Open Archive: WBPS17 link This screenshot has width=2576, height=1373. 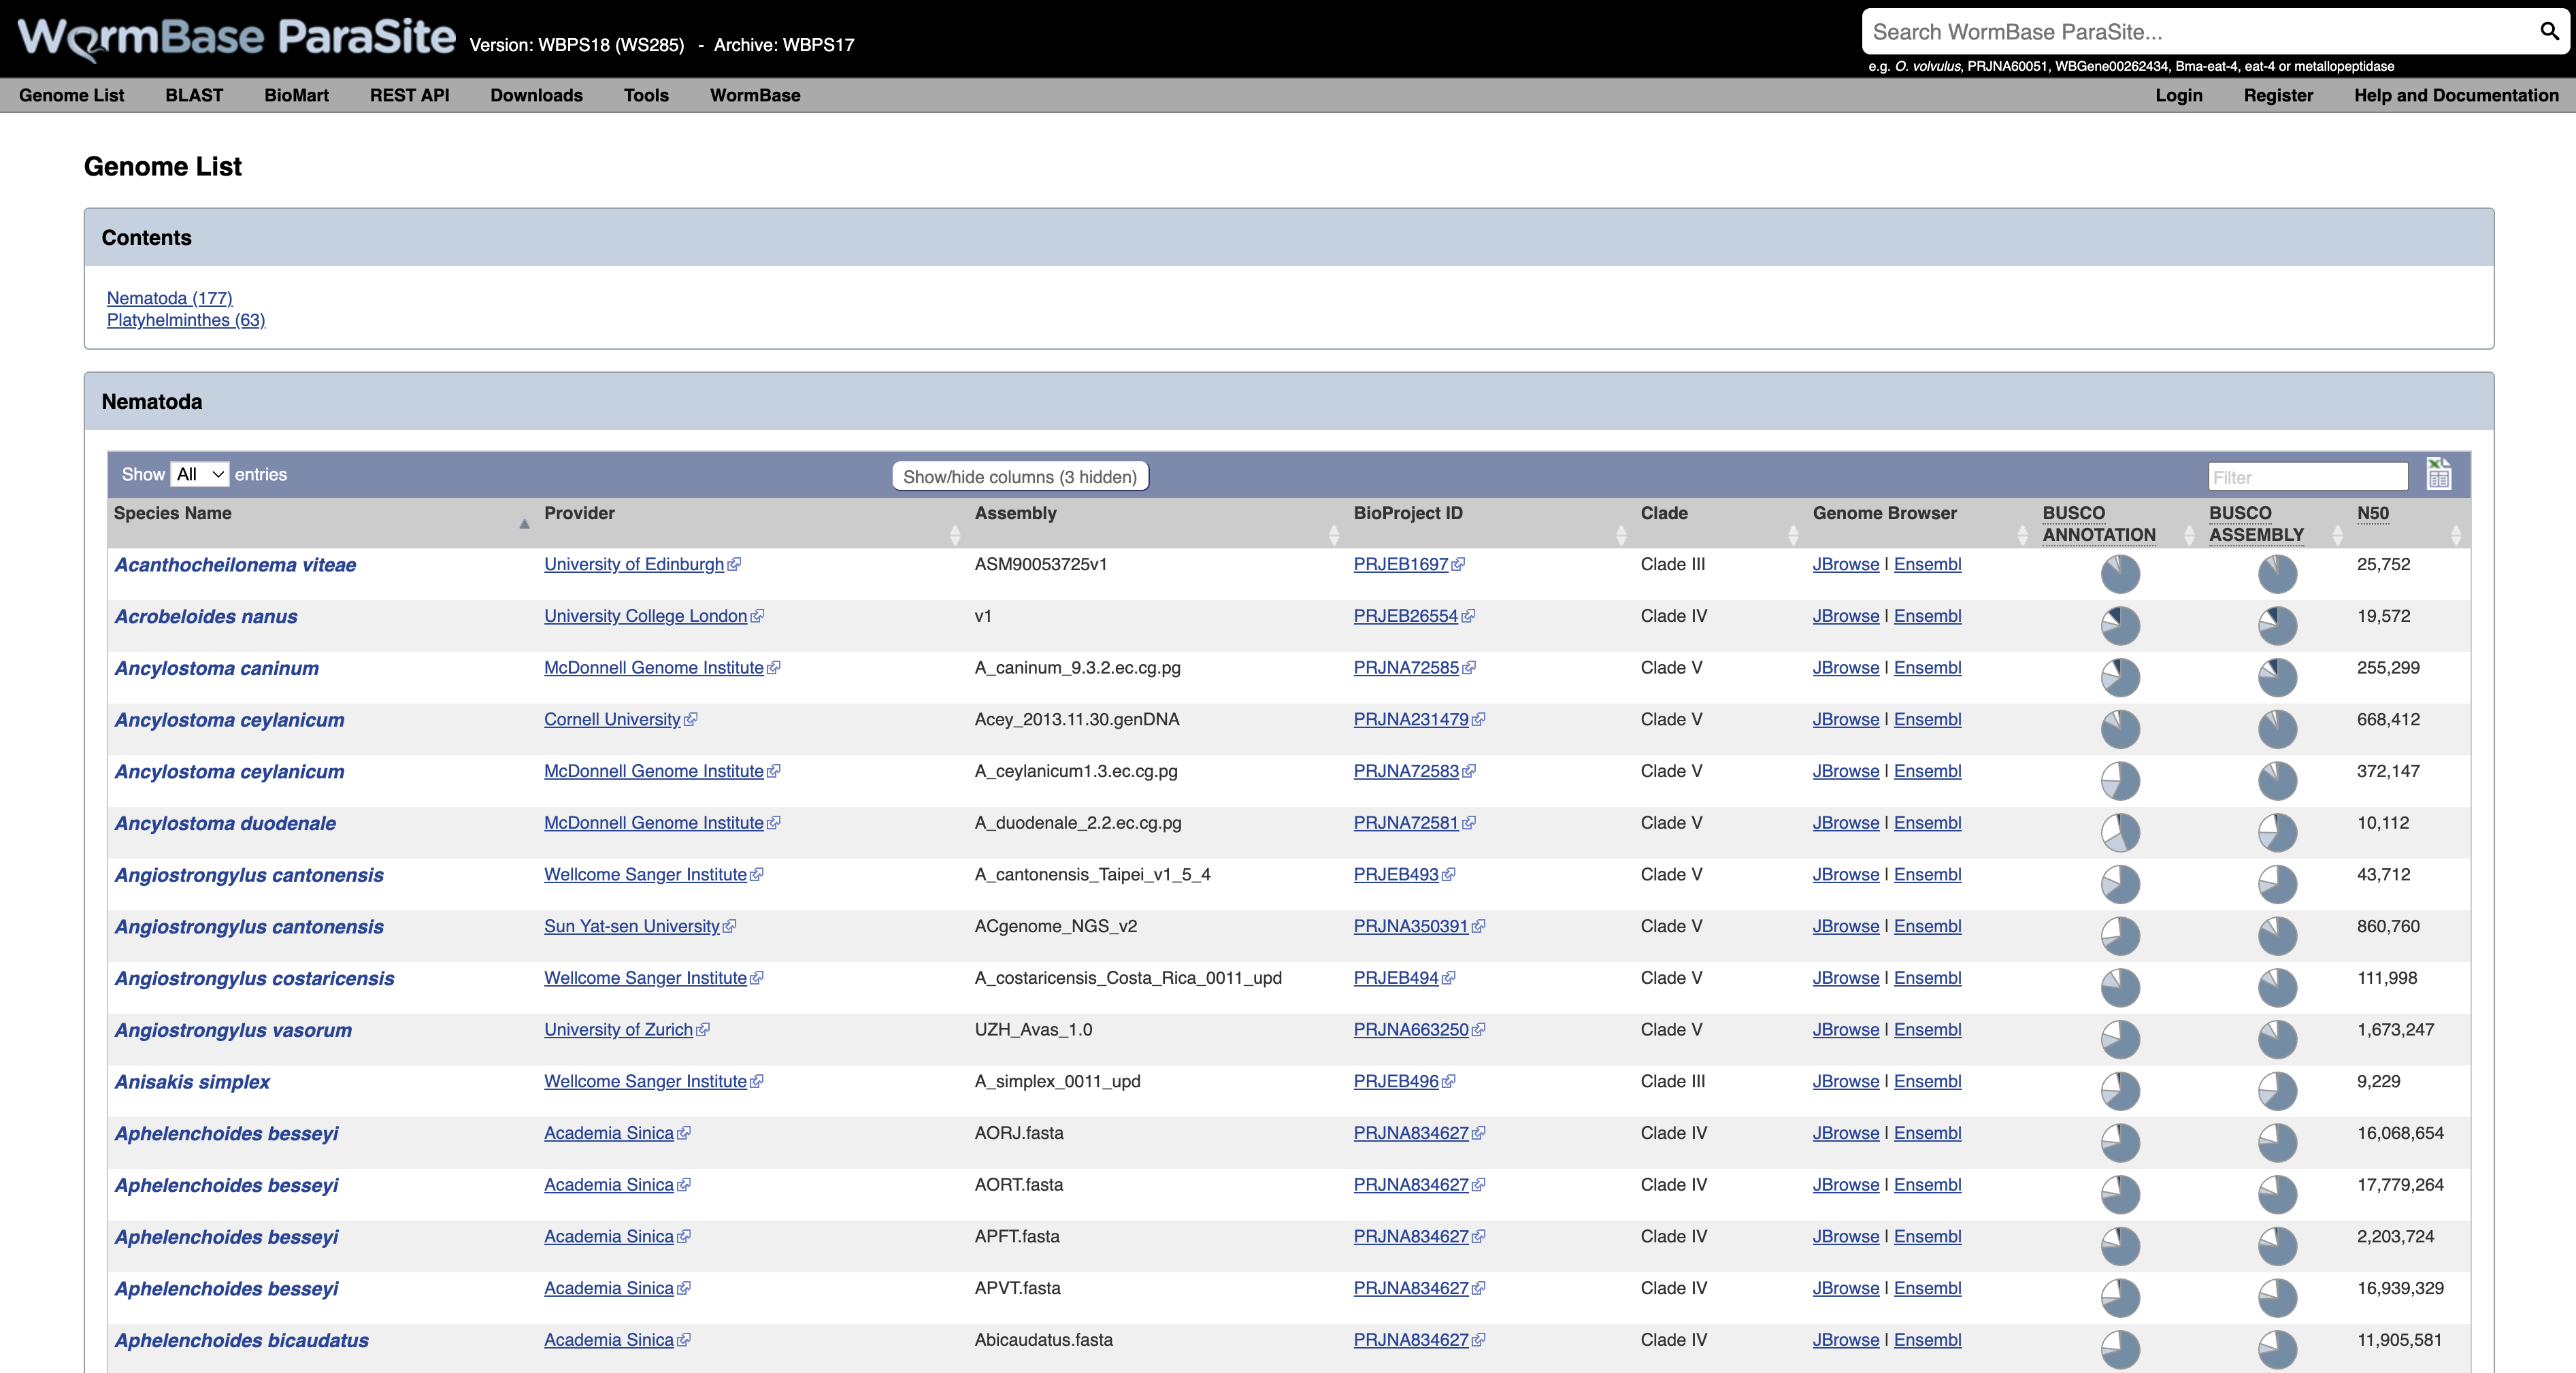point(784,45)
